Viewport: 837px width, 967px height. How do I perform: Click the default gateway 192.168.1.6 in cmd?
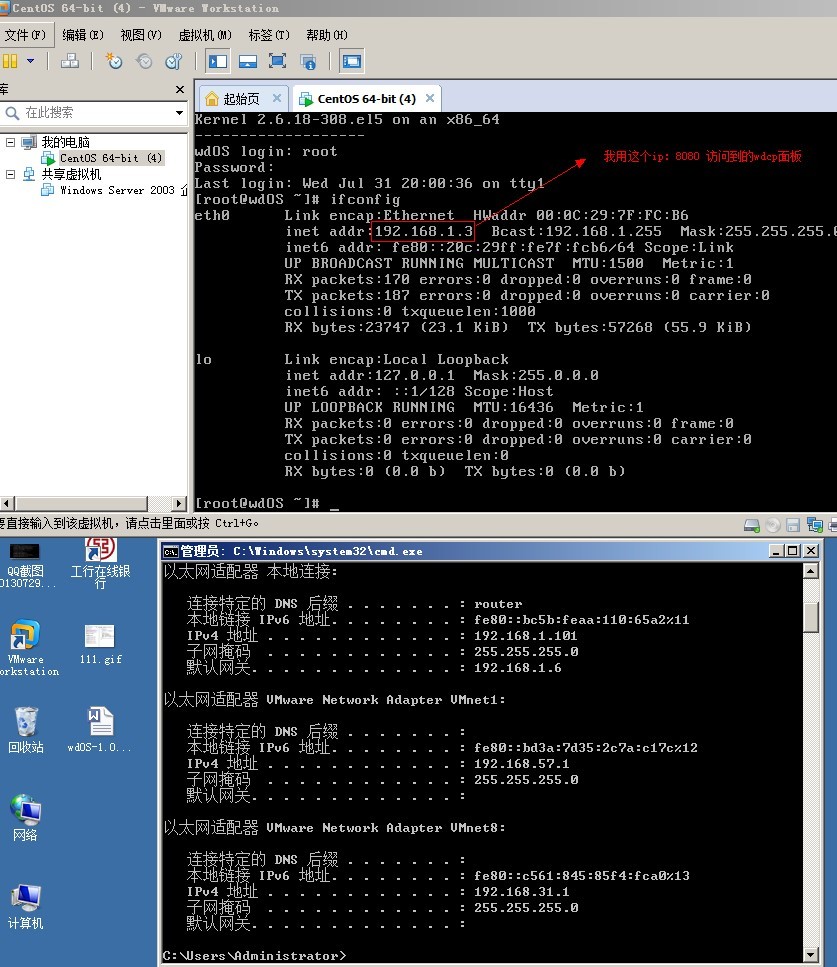[x=517, y=668]
